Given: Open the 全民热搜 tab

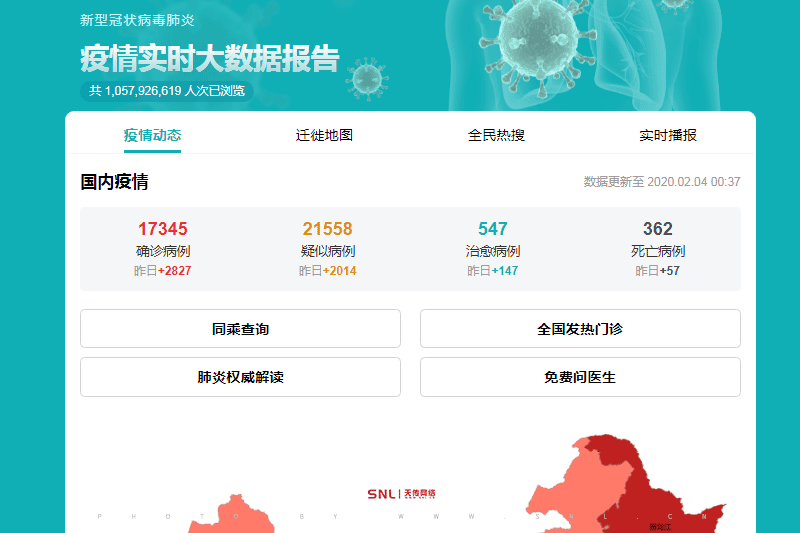Looking at the screenshot, I should [x=496, y=135].
